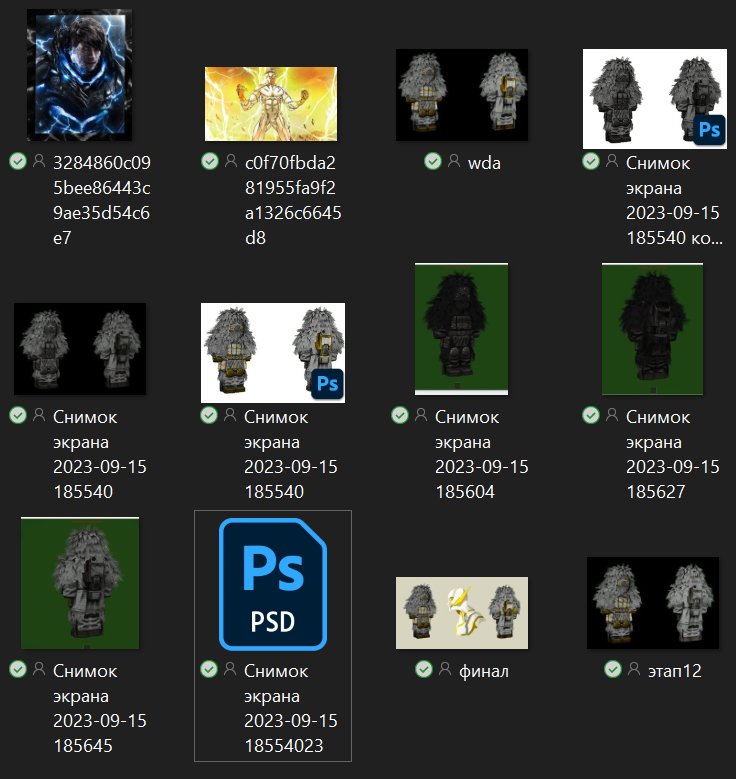Click shared person icon next to wda
This screenshot has height=779, width=736.
click(x=454, y=161)
